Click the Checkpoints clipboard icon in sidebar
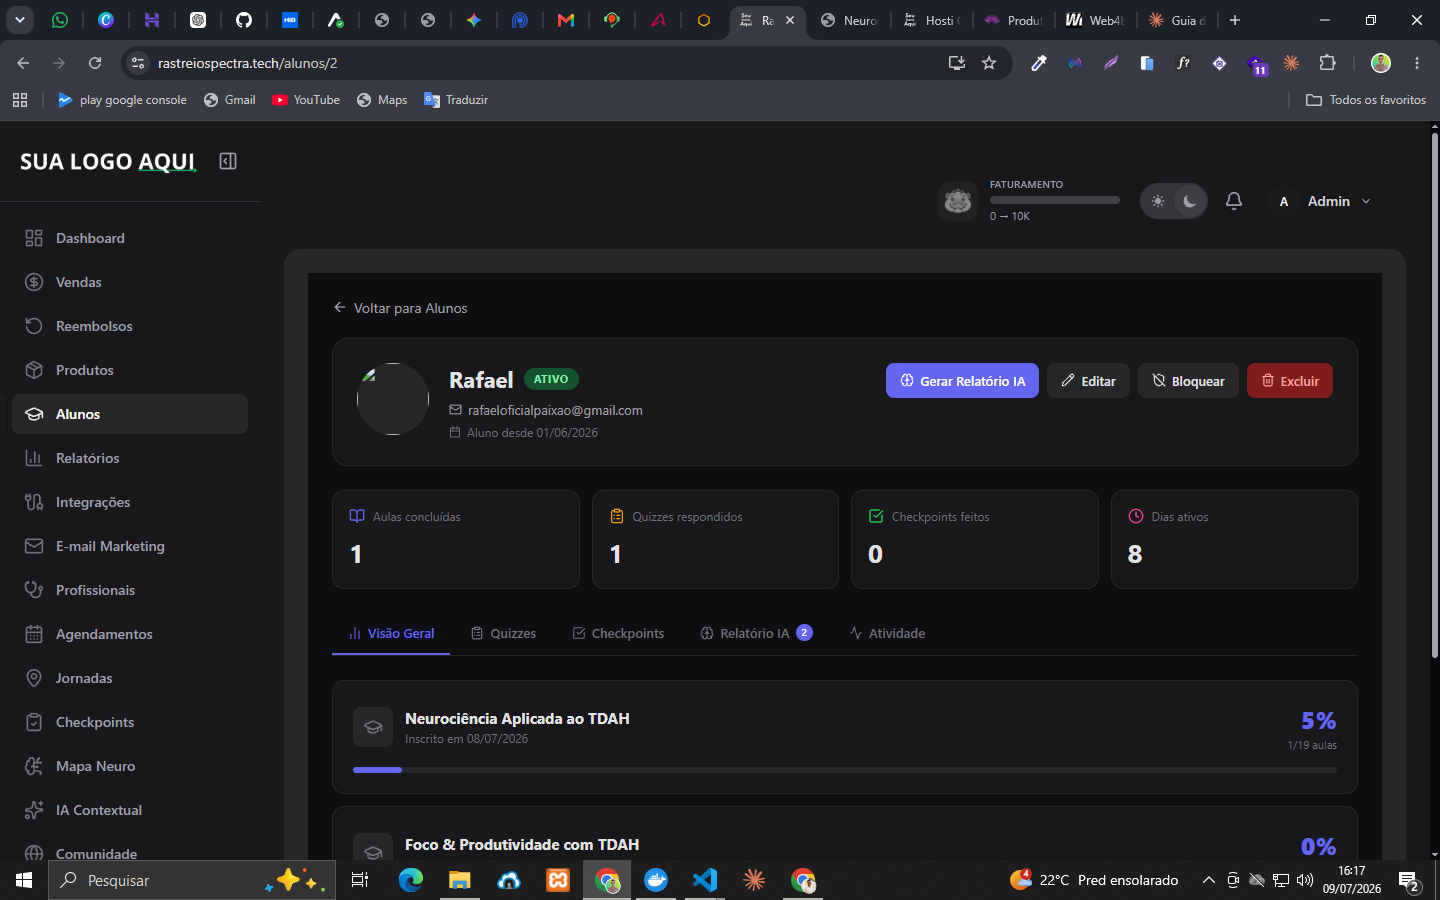The height and width of the screenshot is (900, 1440). (34, 722)
